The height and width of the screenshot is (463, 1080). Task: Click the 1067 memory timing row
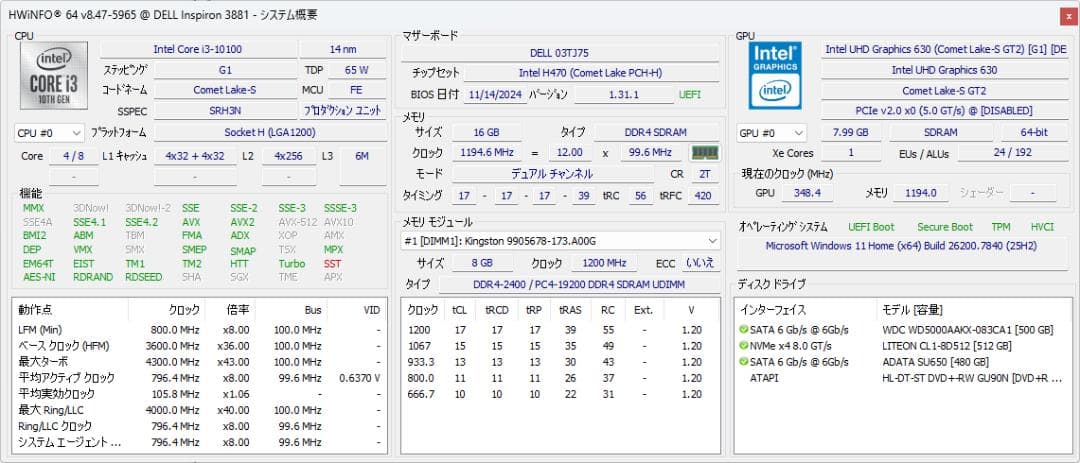560,346
